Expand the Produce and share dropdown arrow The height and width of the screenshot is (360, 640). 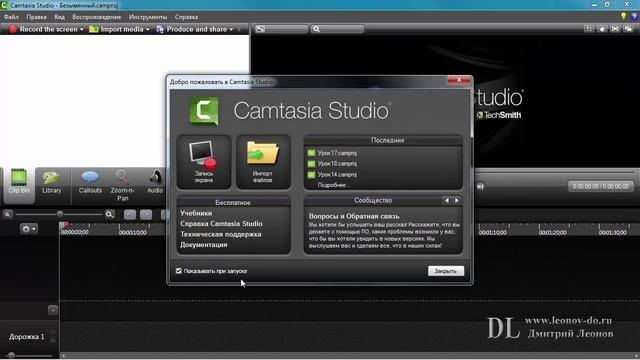pyautogui.click(x=231, y=29)
